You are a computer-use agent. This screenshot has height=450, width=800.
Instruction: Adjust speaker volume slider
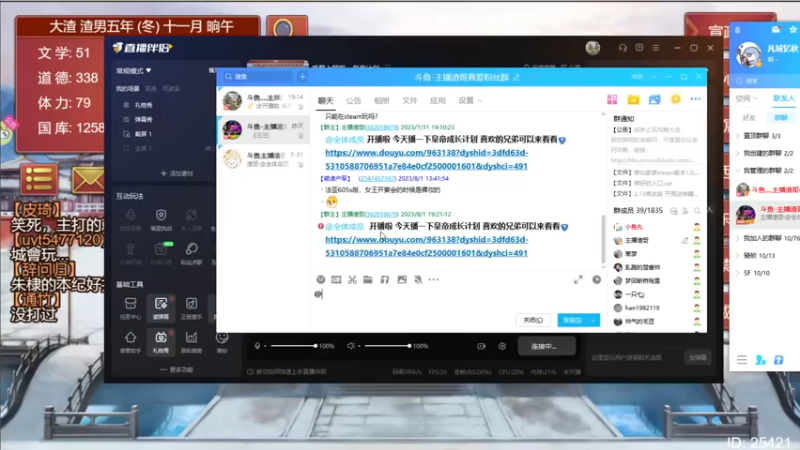coord(387,346)
